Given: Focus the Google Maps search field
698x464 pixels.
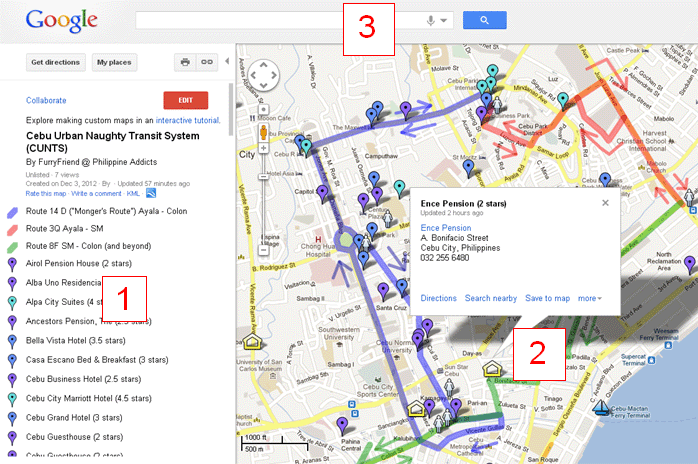Looking at the screenshot, I should (294, 20).
